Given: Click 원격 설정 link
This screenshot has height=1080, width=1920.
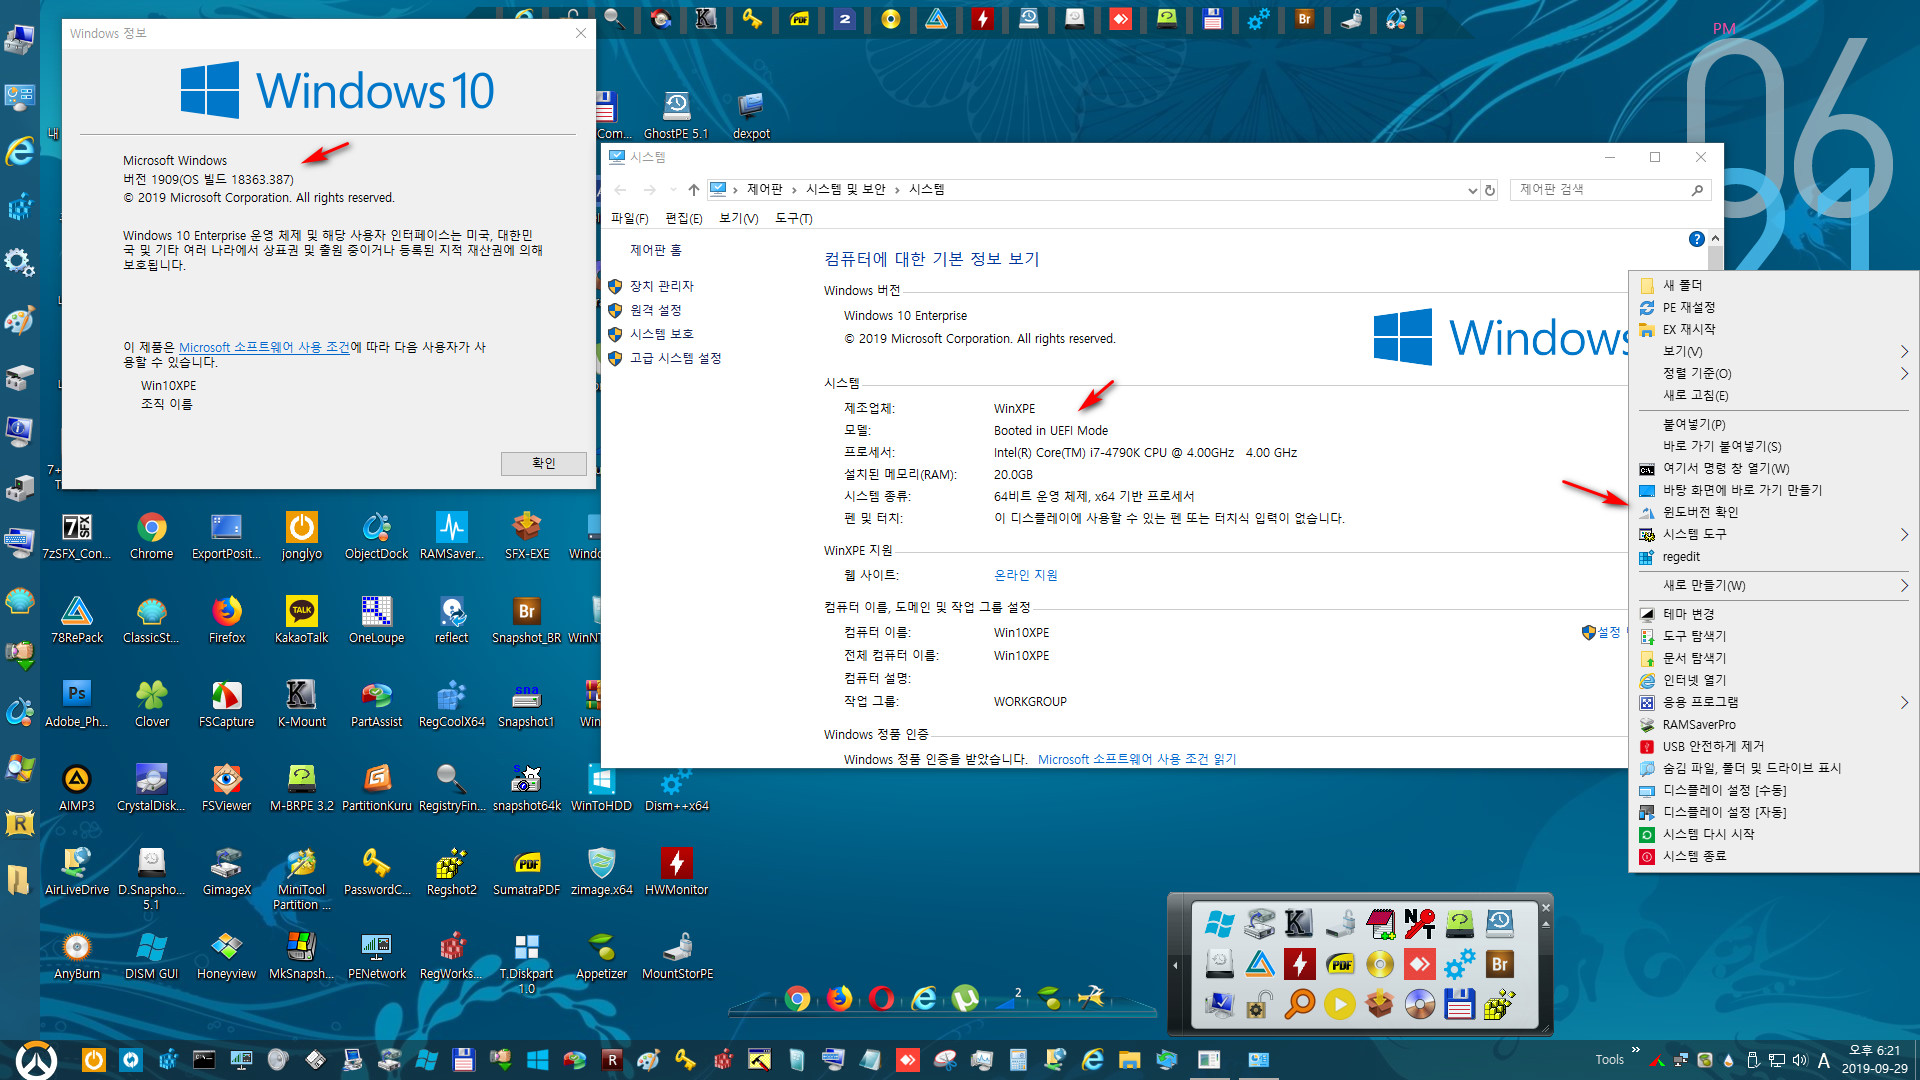Looking at the screenshot, I should click(x=655, y=310).
